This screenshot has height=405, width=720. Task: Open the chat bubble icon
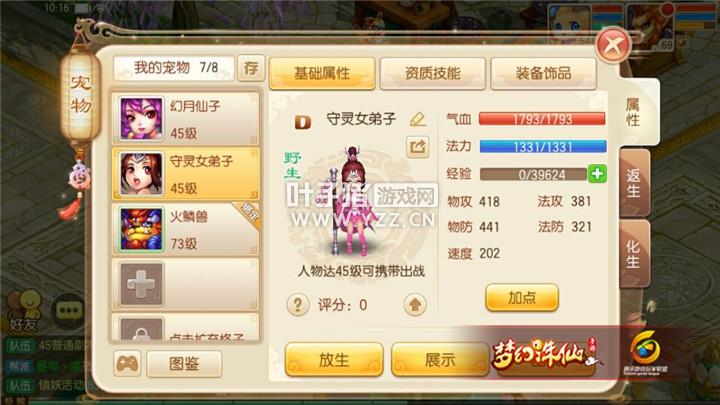tap(69, 311)
